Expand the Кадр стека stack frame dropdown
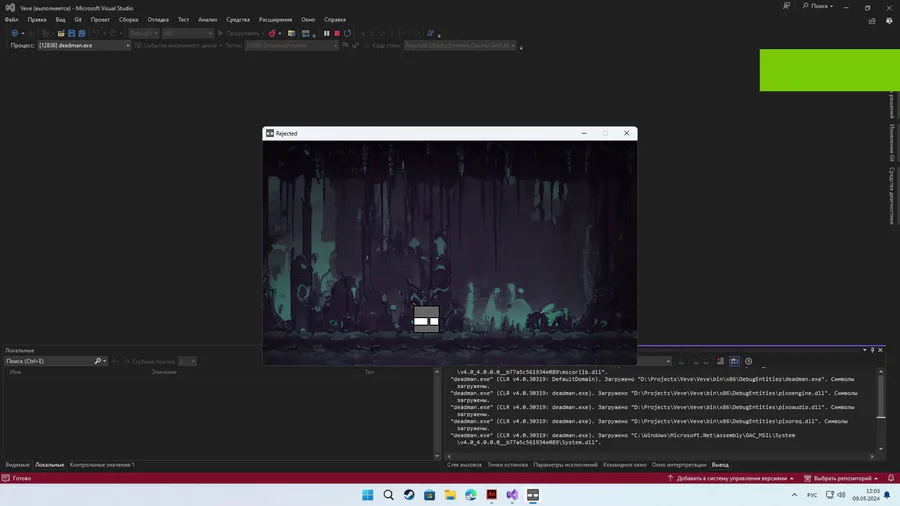Image resolution: width=900 pixels, height=506 pixels. click(x=513, y=45)
